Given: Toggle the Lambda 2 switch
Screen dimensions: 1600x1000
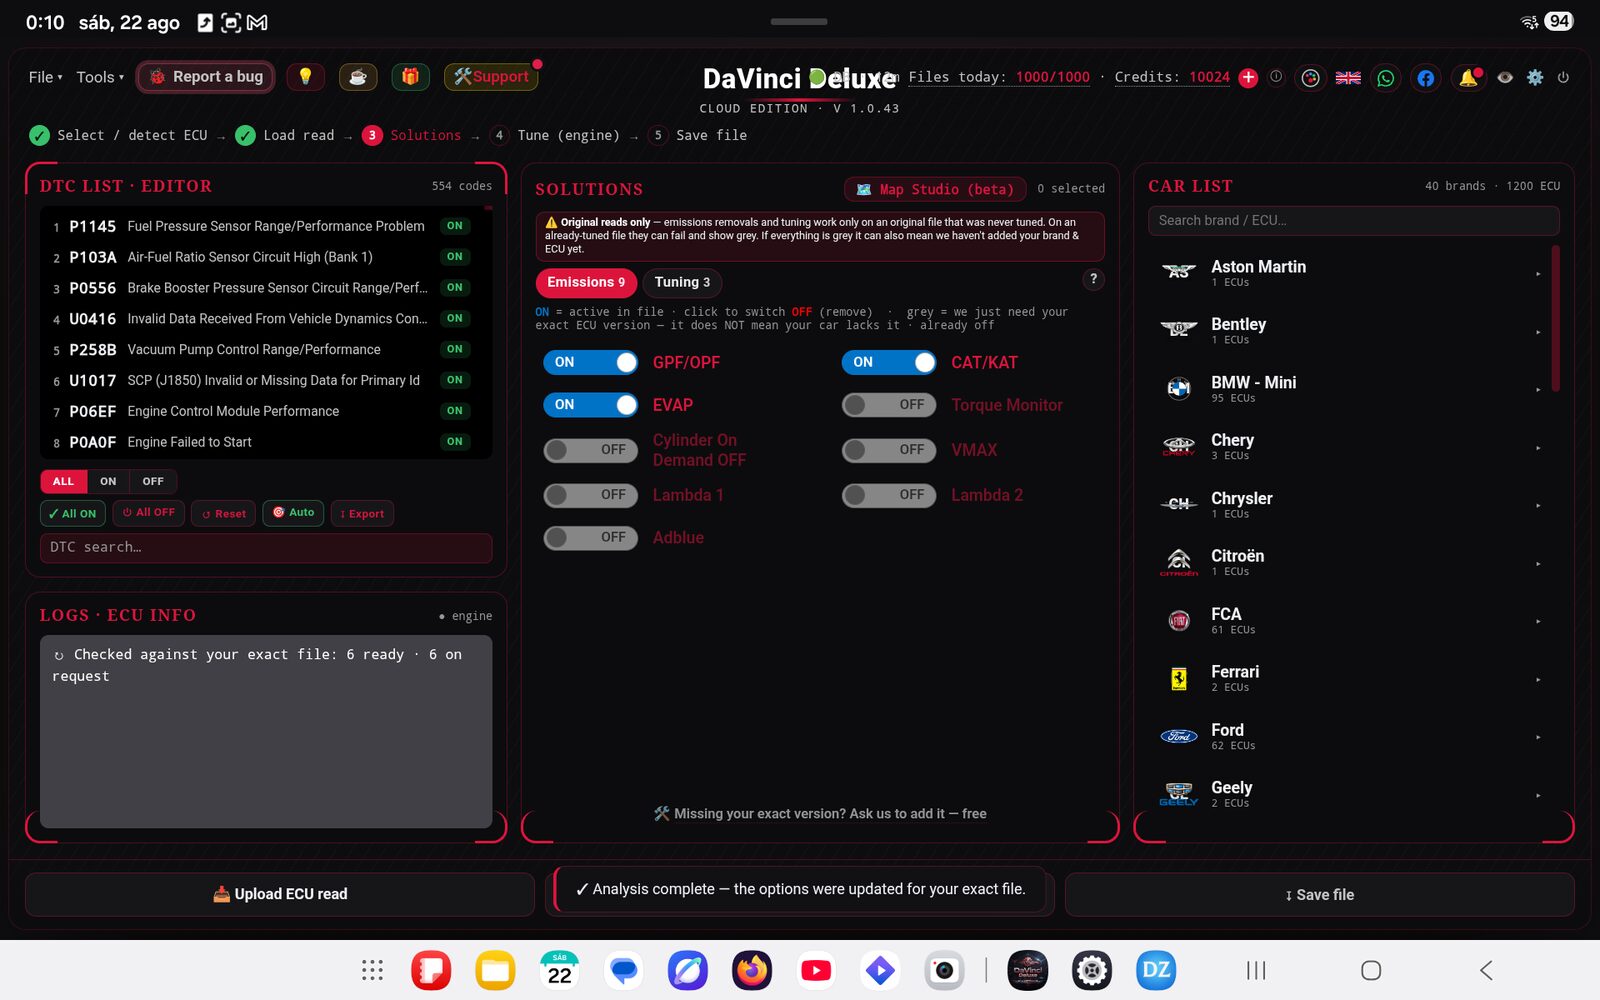Looking at the screenshot, I should pos(889,495).
